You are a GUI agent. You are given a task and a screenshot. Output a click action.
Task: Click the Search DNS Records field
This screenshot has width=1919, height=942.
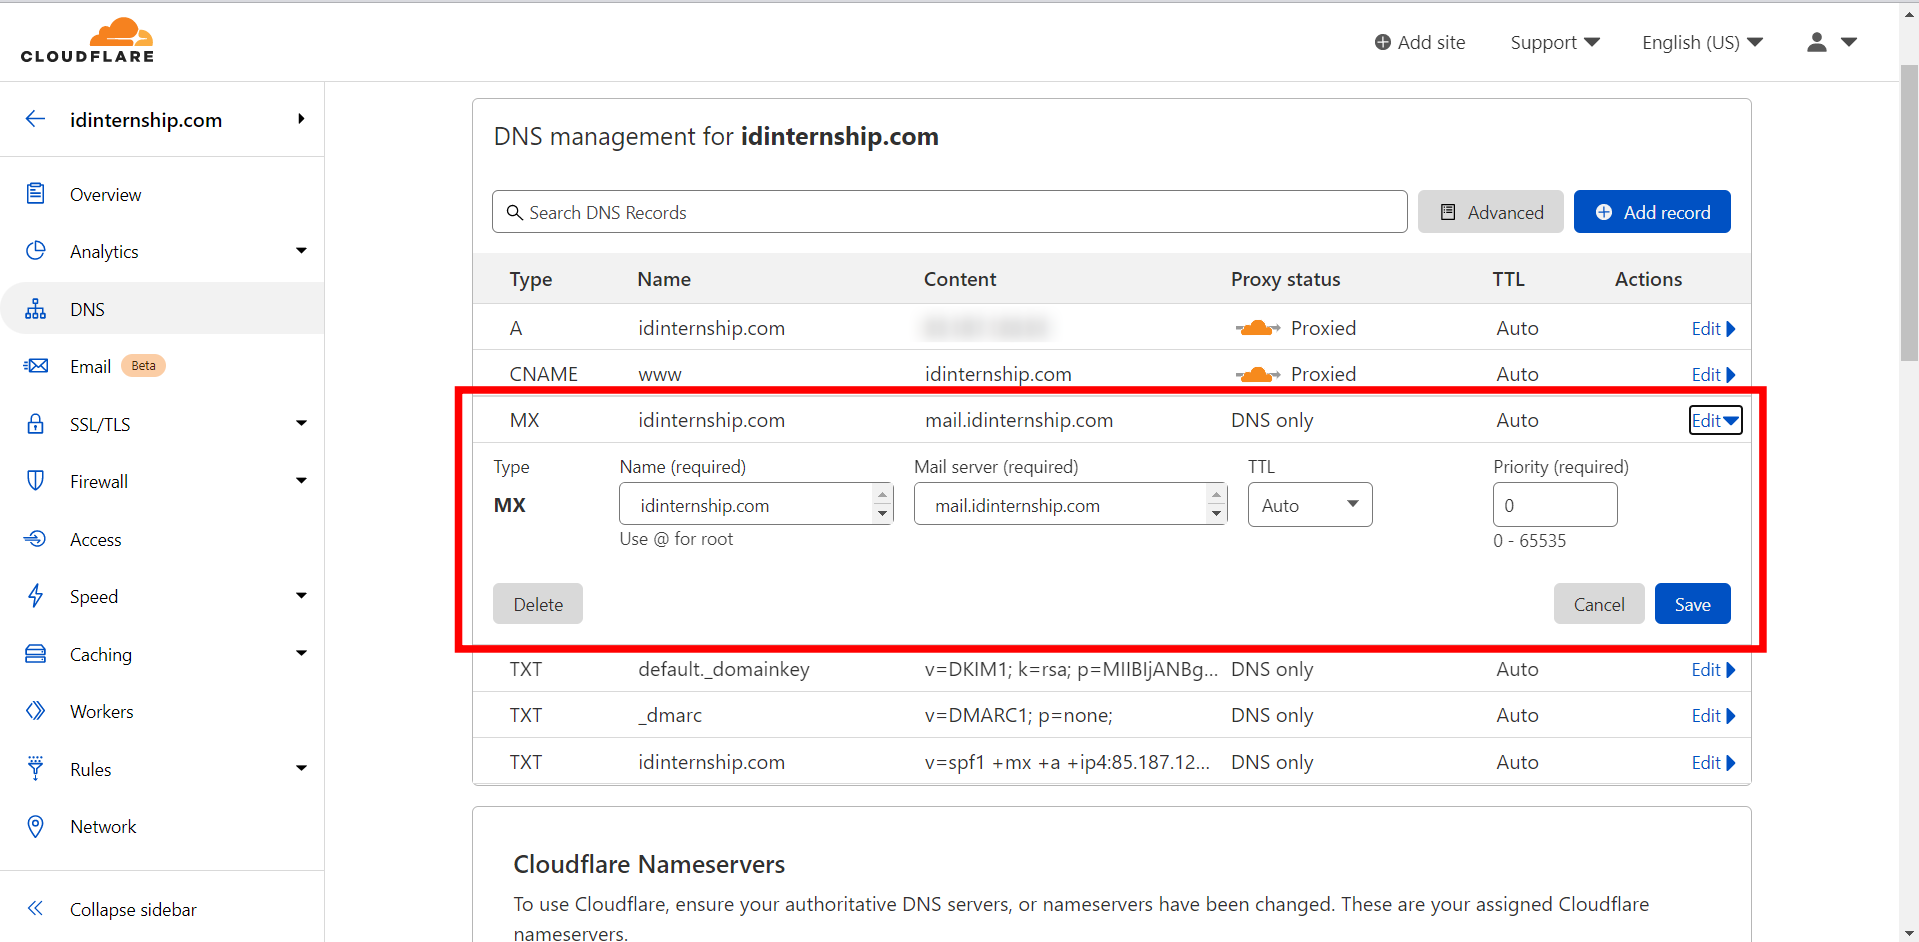click(x=949, y=212)
